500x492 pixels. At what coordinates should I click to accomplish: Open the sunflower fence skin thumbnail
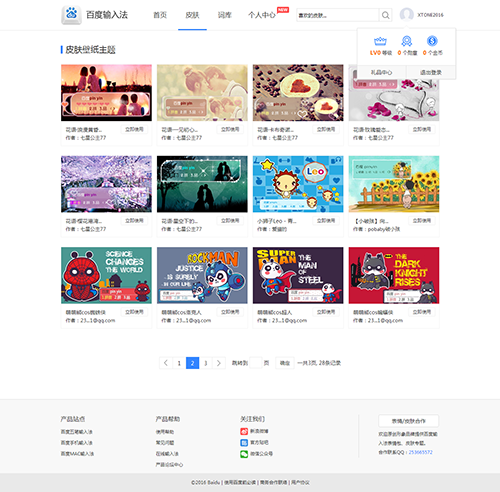tap(394, 184)
